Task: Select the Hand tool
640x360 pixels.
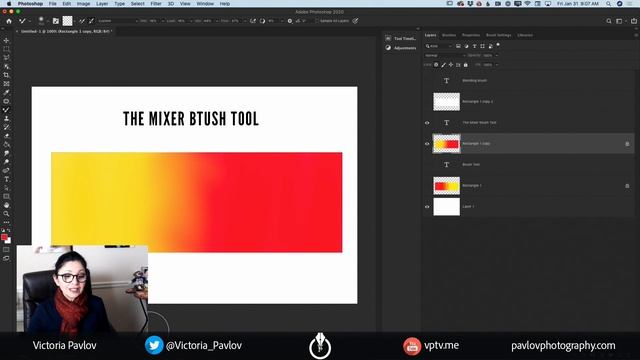Action: 6,205
